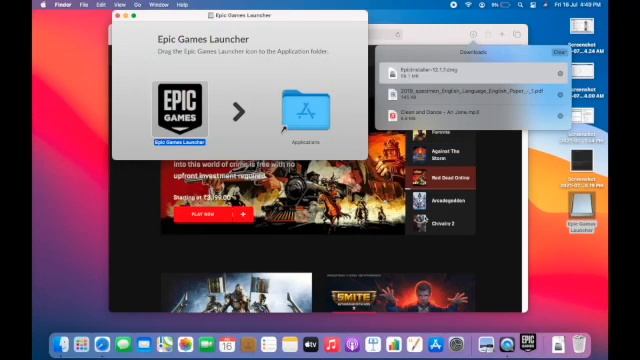The image size is (640, 360).
Task: Open Pages from the dock
Action: point(415,344)
